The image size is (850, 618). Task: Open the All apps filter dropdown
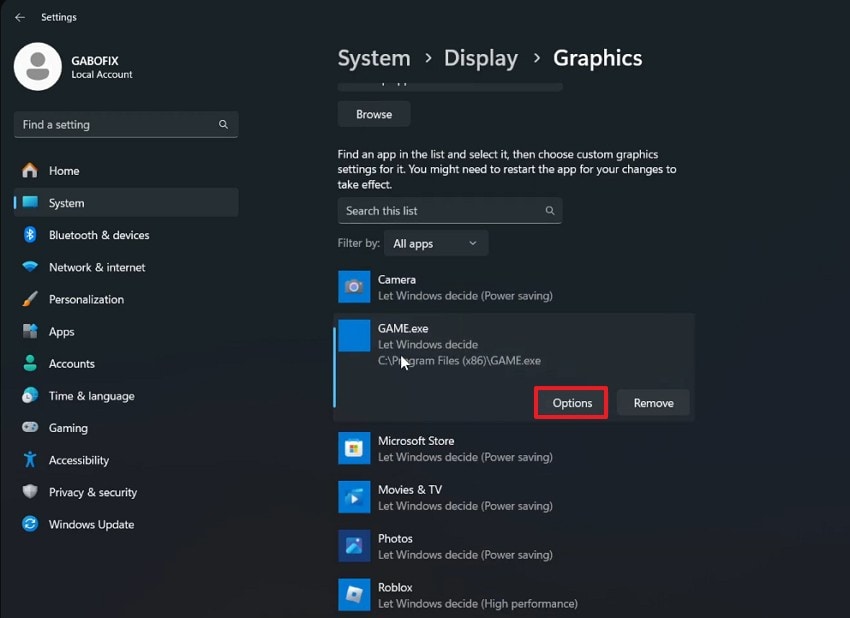pos(435,243)
